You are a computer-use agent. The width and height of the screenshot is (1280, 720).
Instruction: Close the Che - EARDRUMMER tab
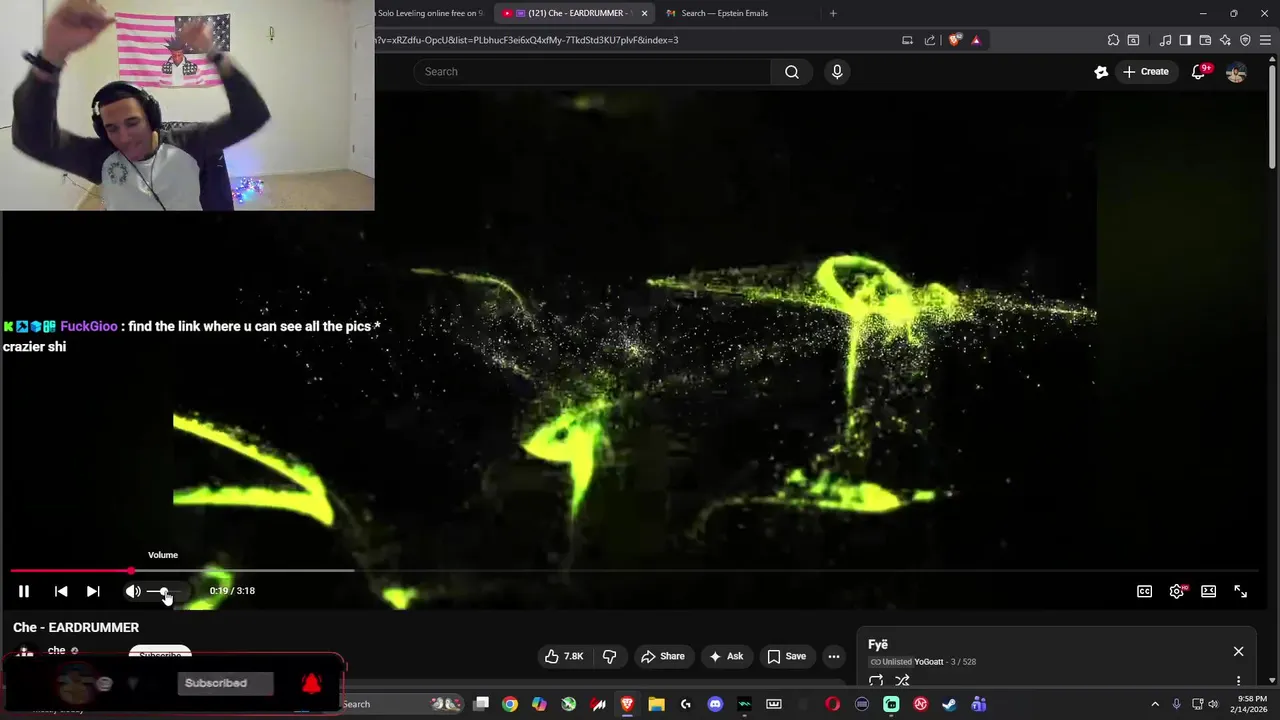(644, 13)
